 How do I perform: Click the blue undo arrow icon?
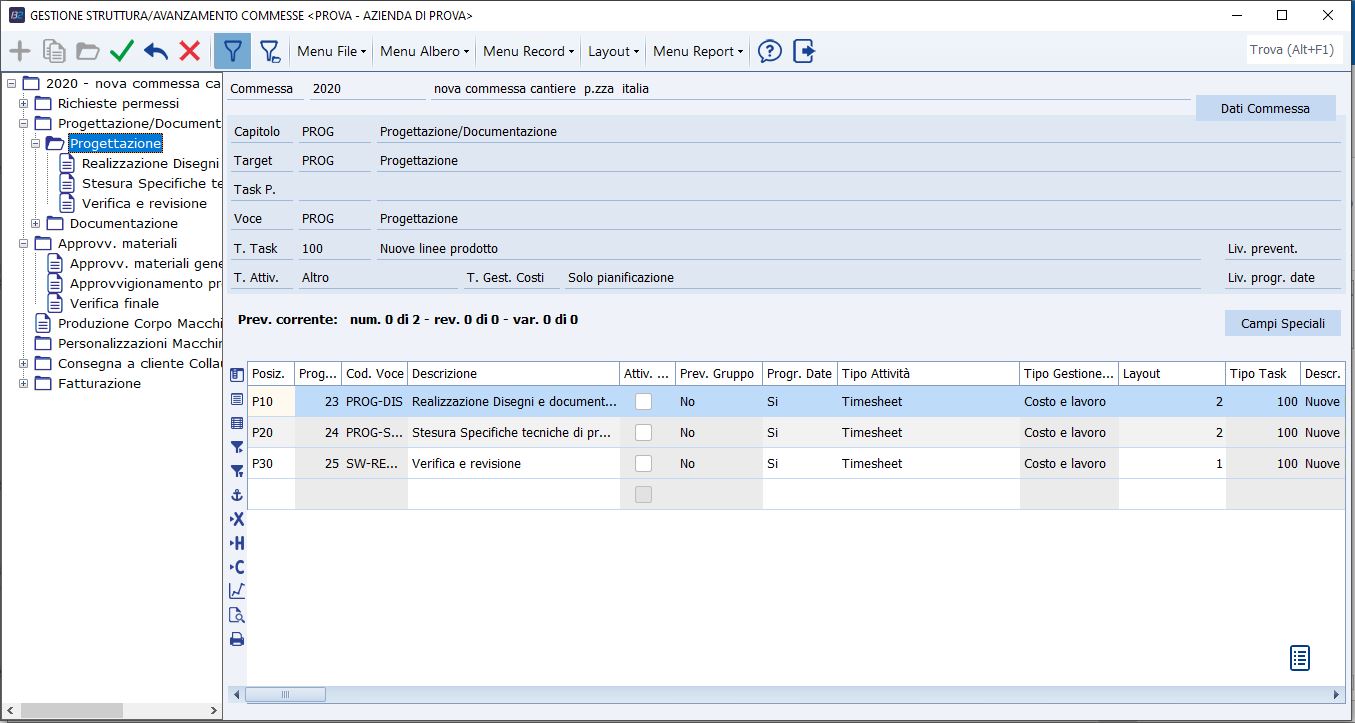(156, 51)
